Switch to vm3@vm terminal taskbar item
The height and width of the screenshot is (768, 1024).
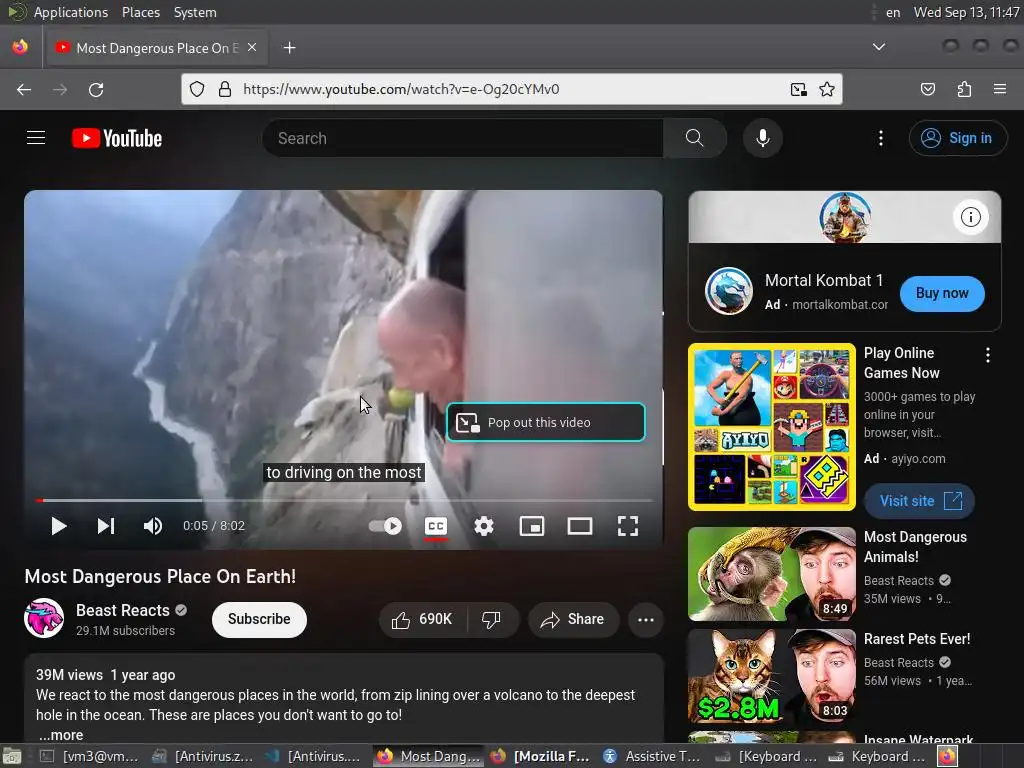click(x=89, y=756)
